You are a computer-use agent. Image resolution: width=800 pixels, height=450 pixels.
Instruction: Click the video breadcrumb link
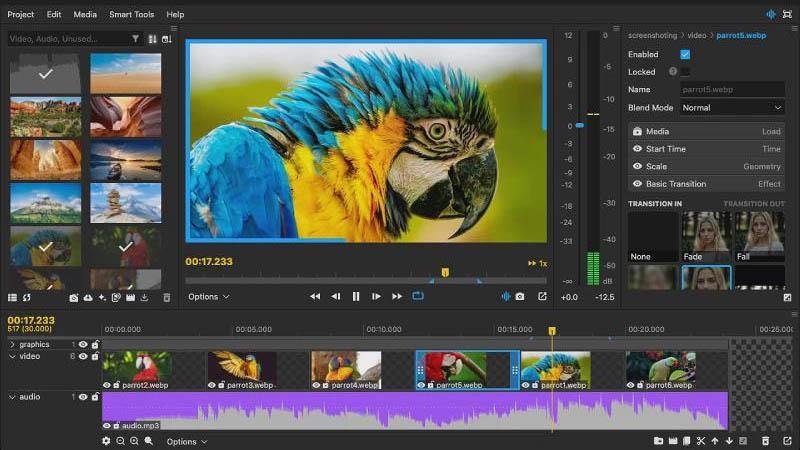point(696,35)
